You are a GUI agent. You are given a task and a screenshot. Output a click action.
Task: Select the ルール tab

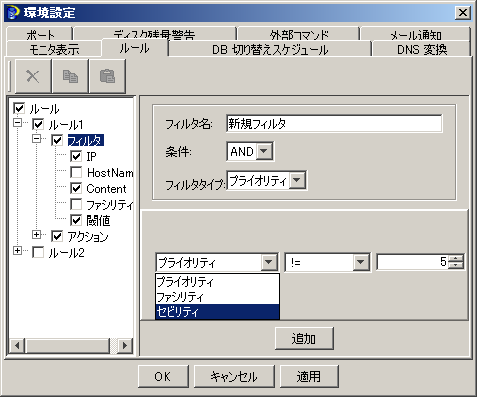135,48
